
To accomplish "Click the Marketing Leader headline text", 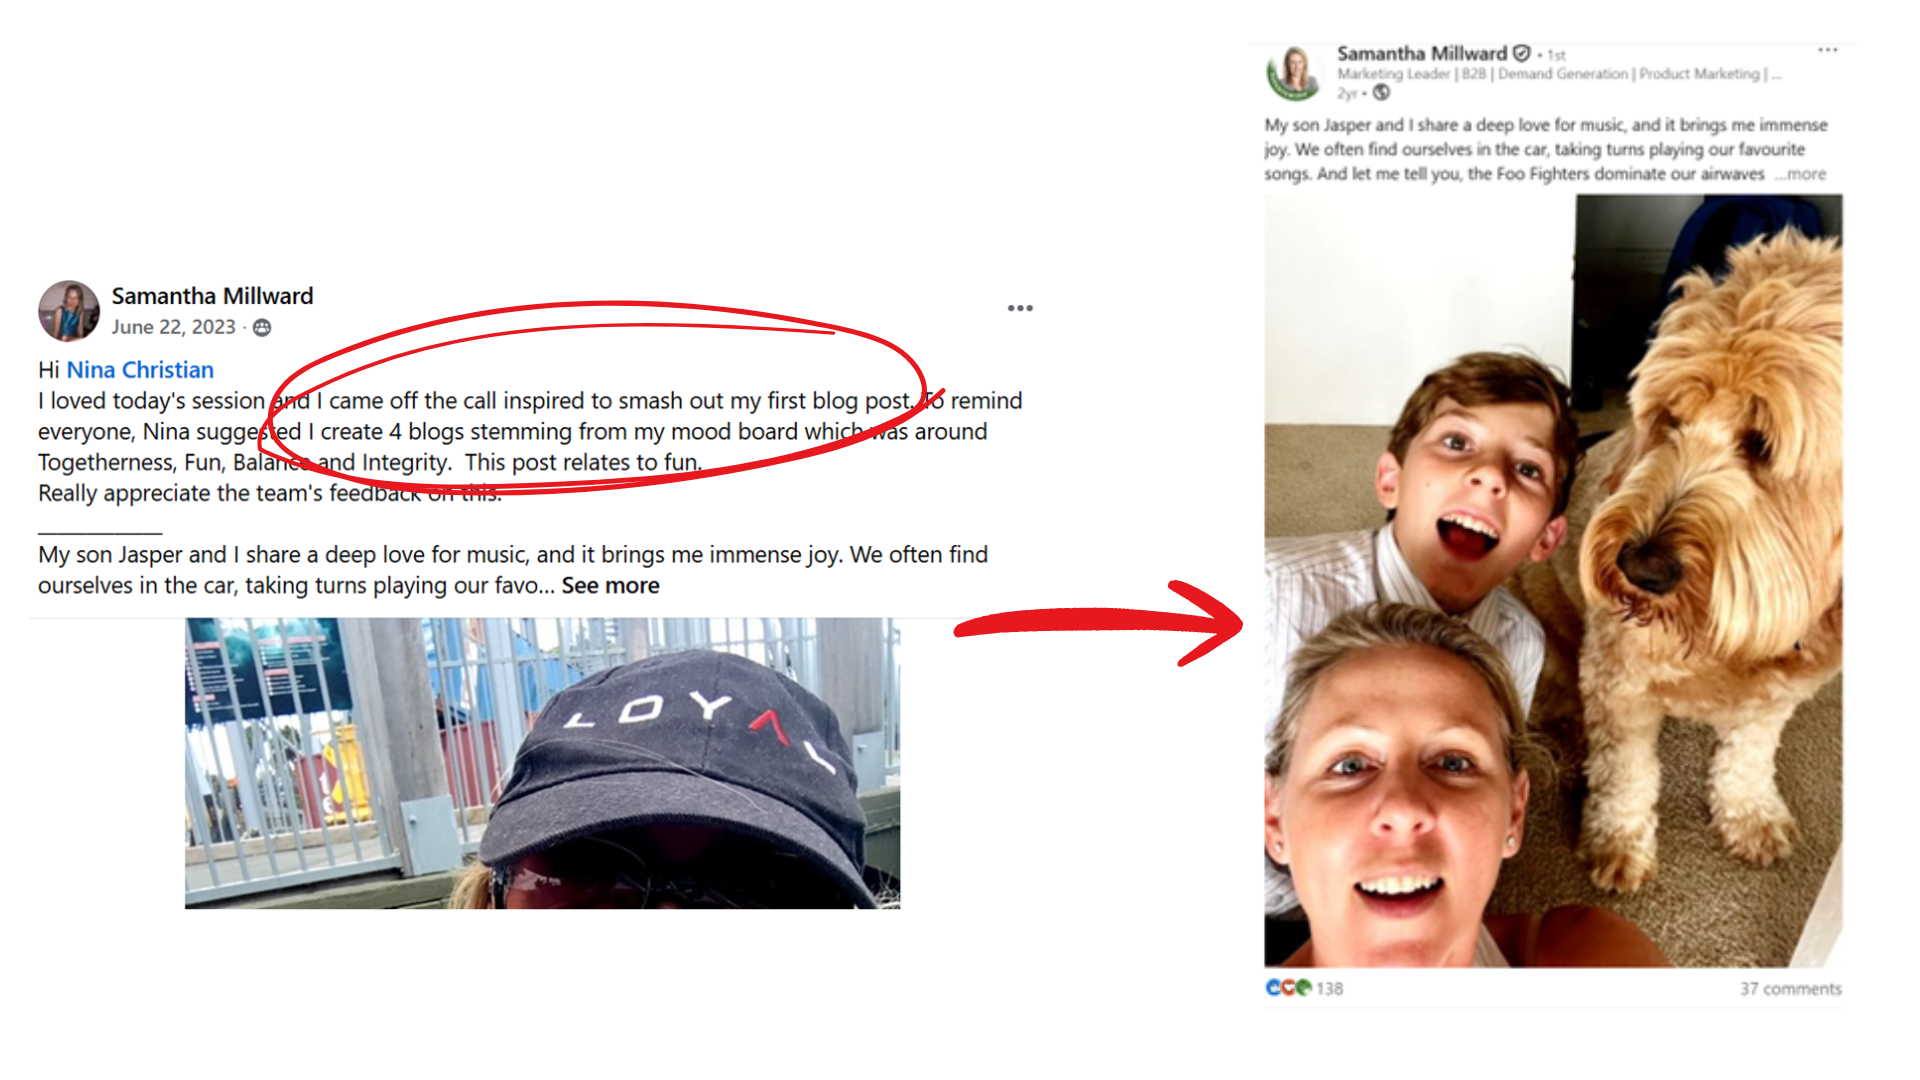I will (1558, 74).
